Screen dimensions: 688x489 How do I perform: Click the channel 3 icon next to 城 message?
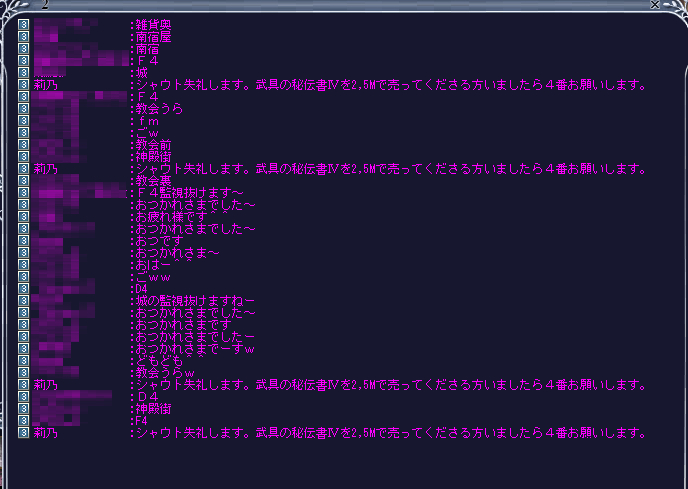23,73
